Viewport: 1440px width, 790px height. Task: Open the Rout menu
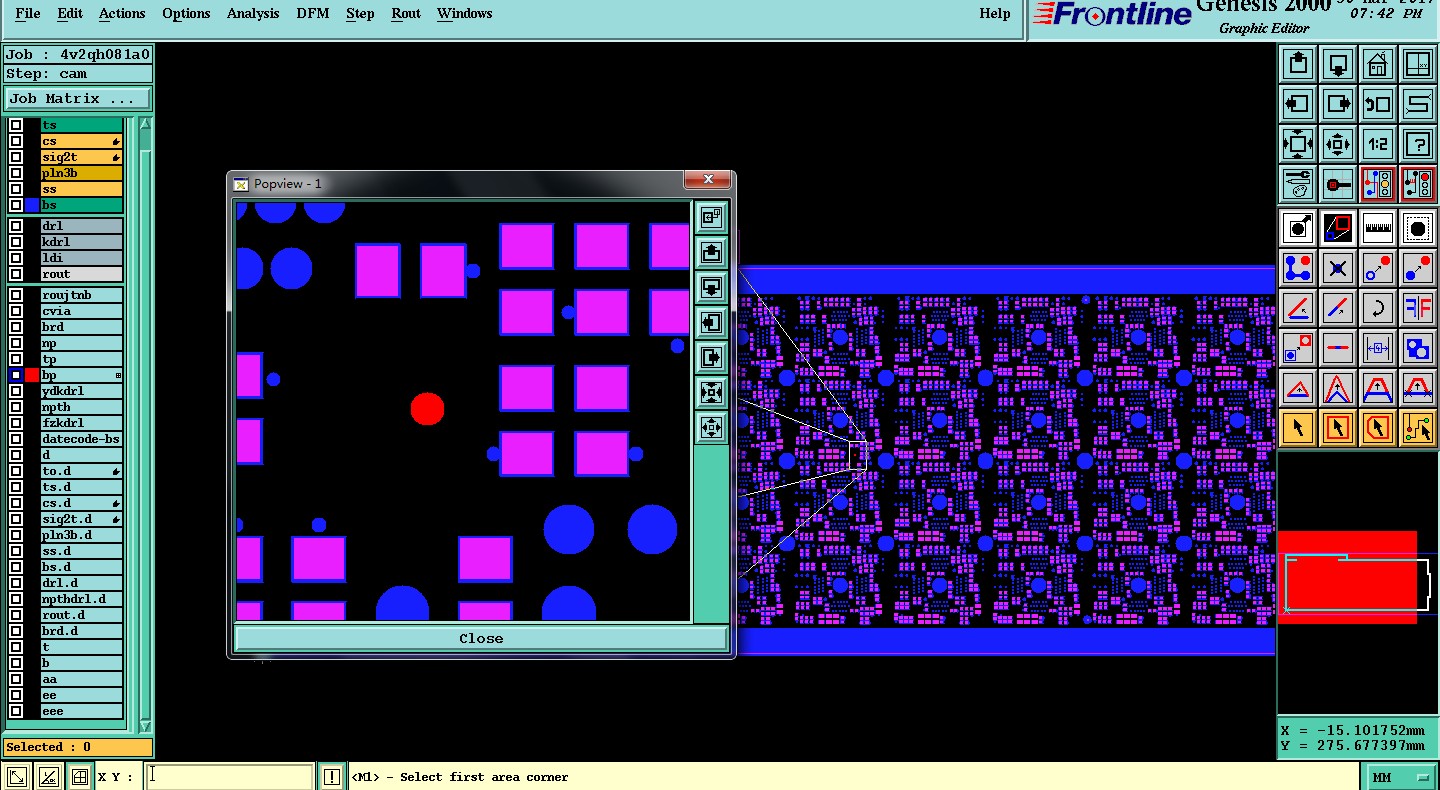coord(406,13)
